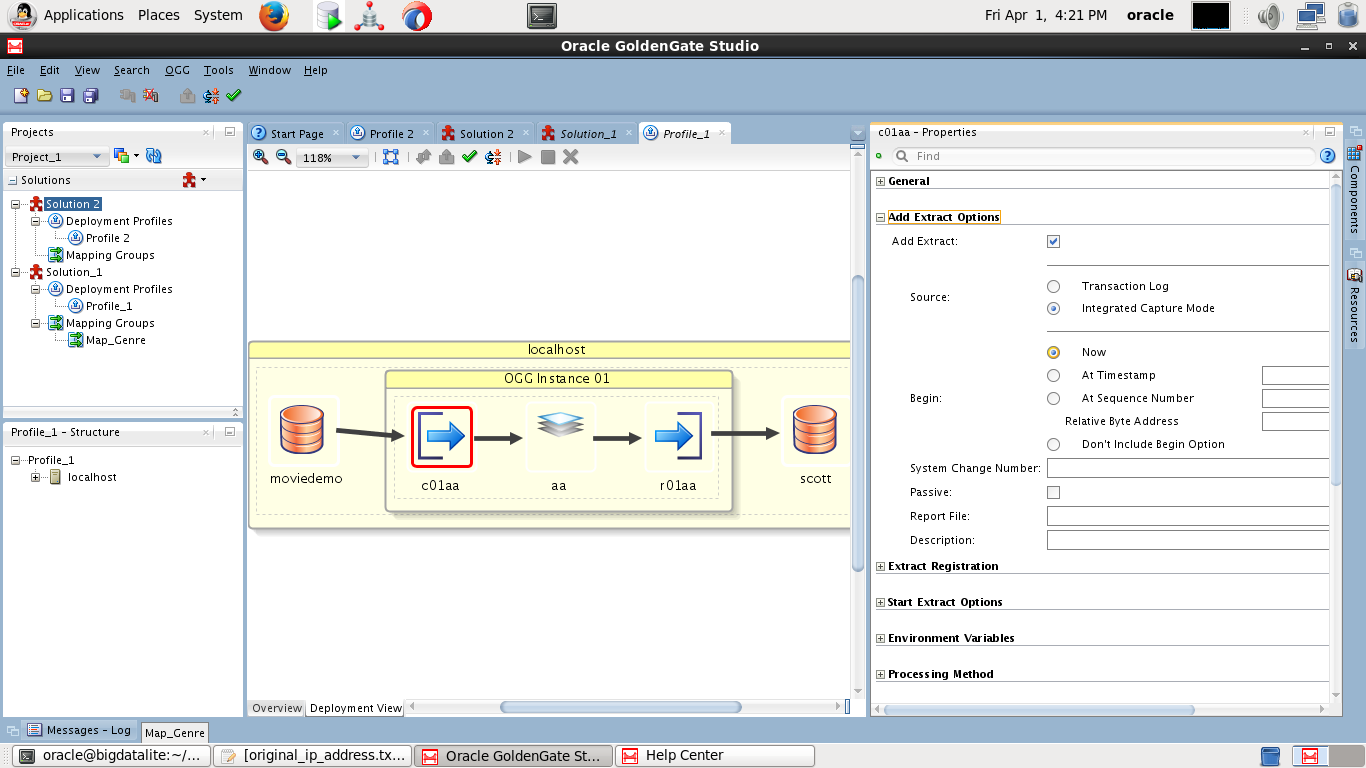Select the scott database icon
The height and width of the screenshot is (768, 1366).
click(816, 432)
